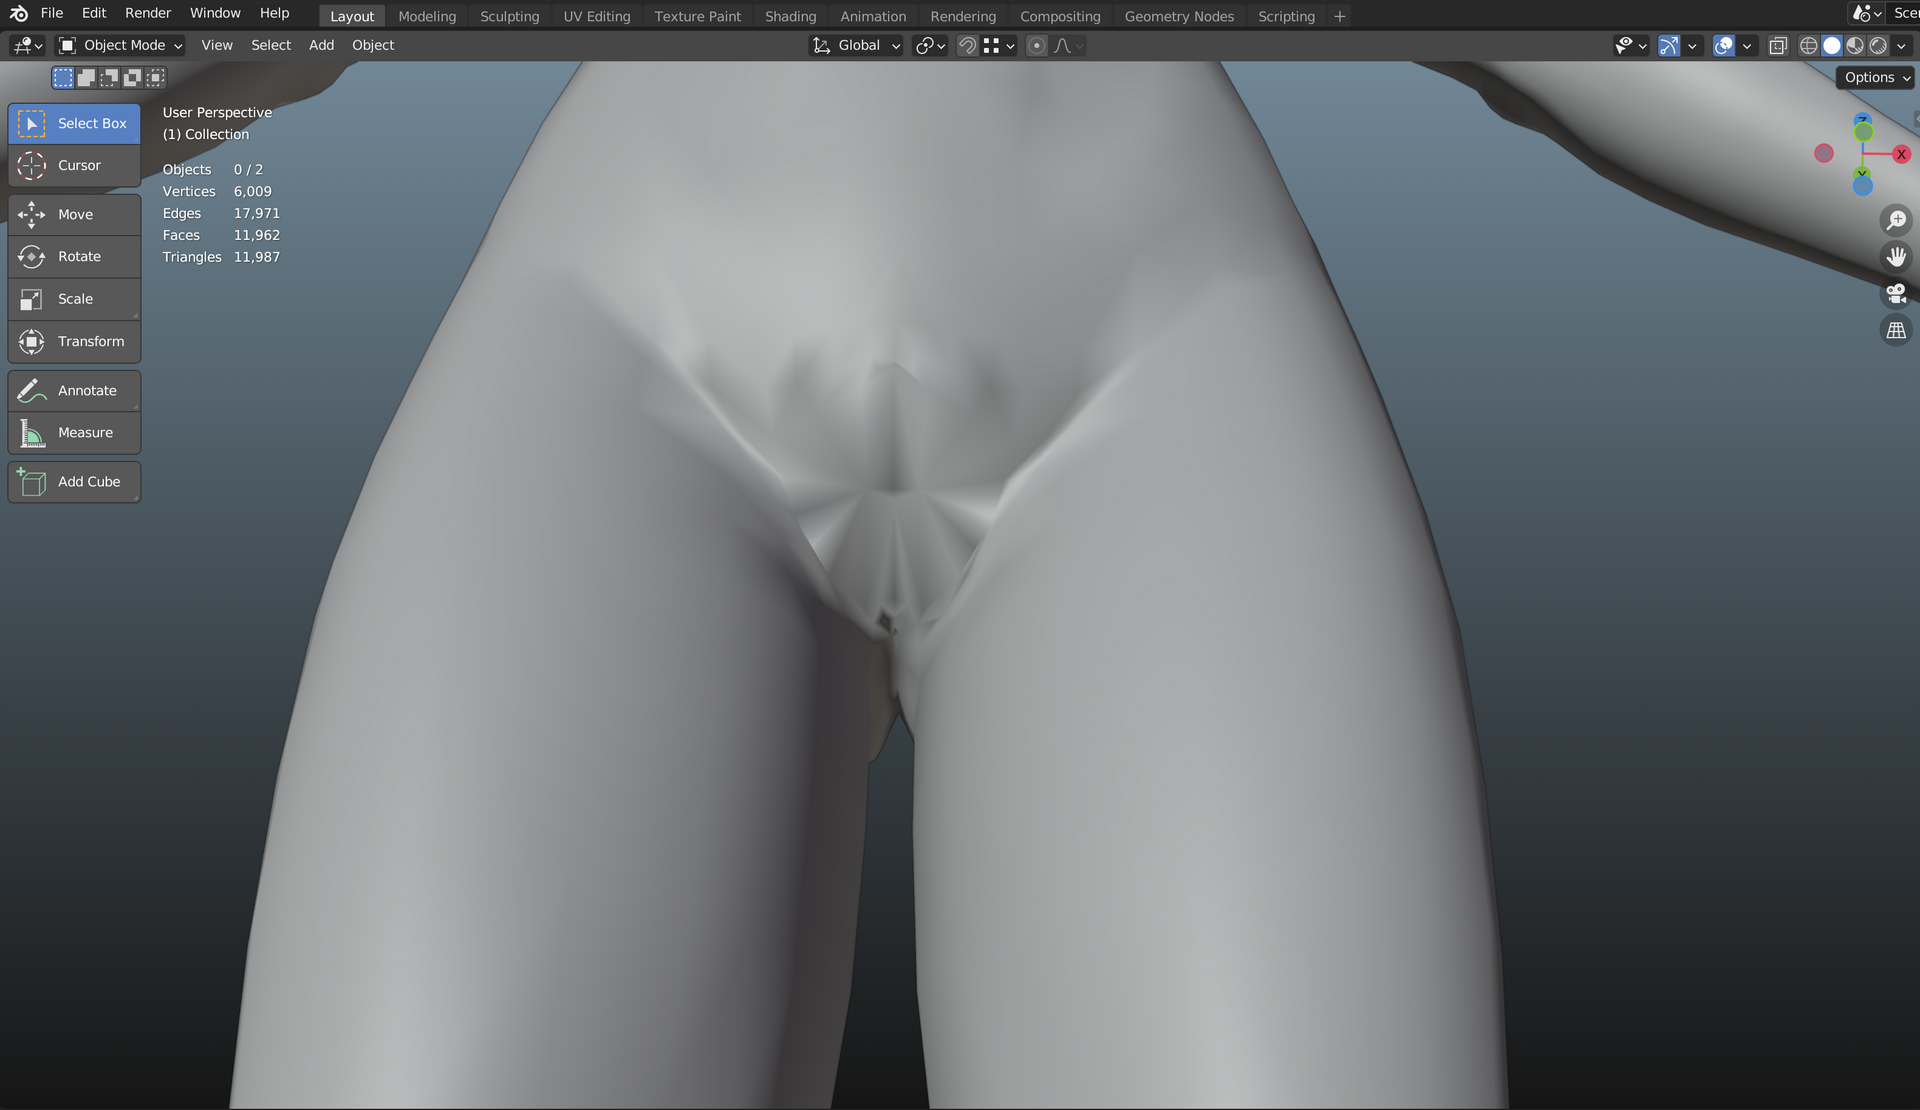Click the red X axis gizmo handle
Viewport: 1920px width, 1110px height.
(x=1901, y=154)
